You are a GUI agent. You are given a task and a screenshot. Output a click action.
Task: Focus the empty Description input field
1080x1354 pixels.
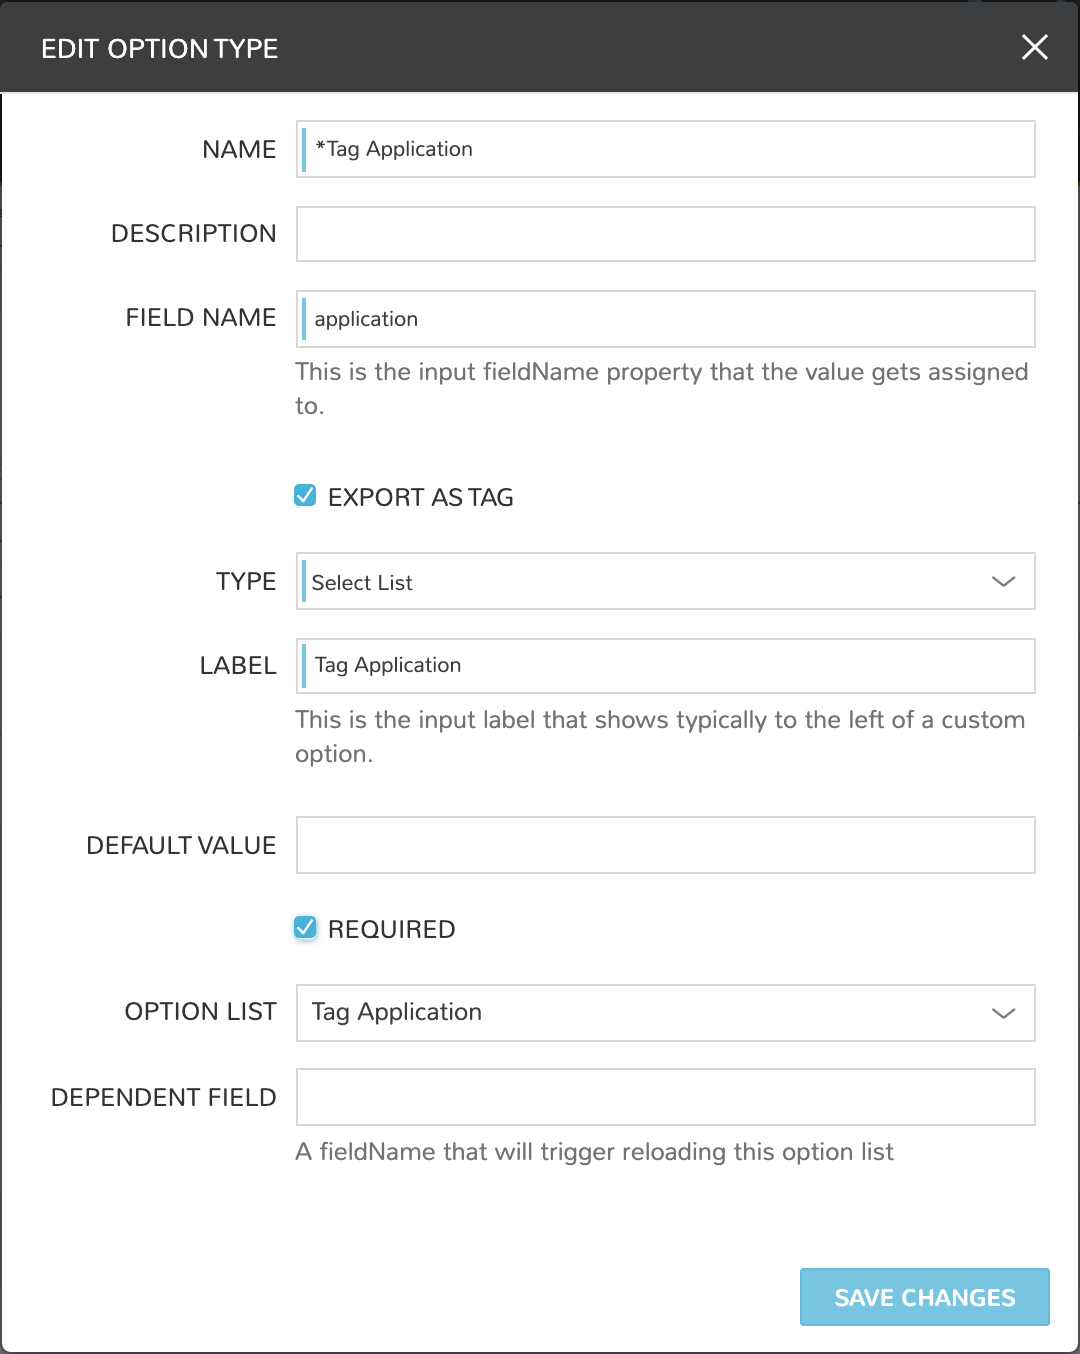(x=666, y=234)
